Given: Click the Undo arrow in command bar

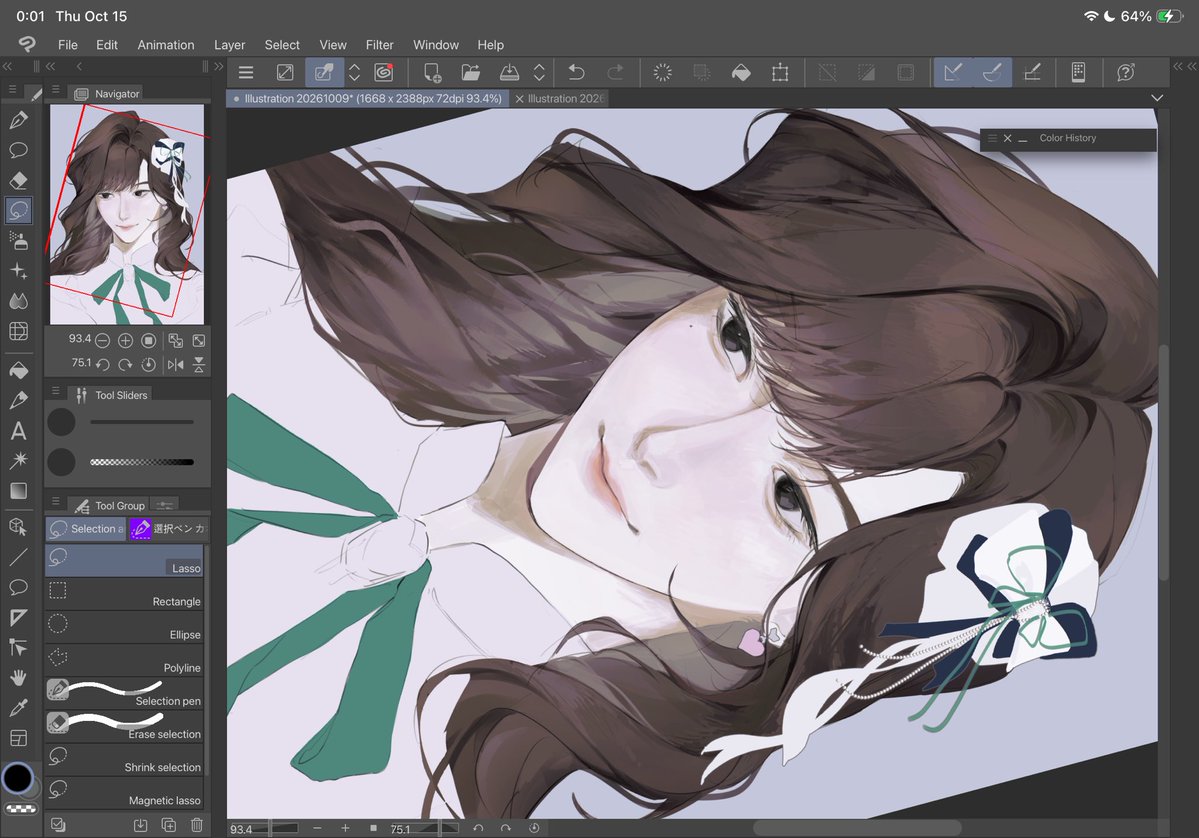Looking at the screenshot, I should [x=577, y=73].
